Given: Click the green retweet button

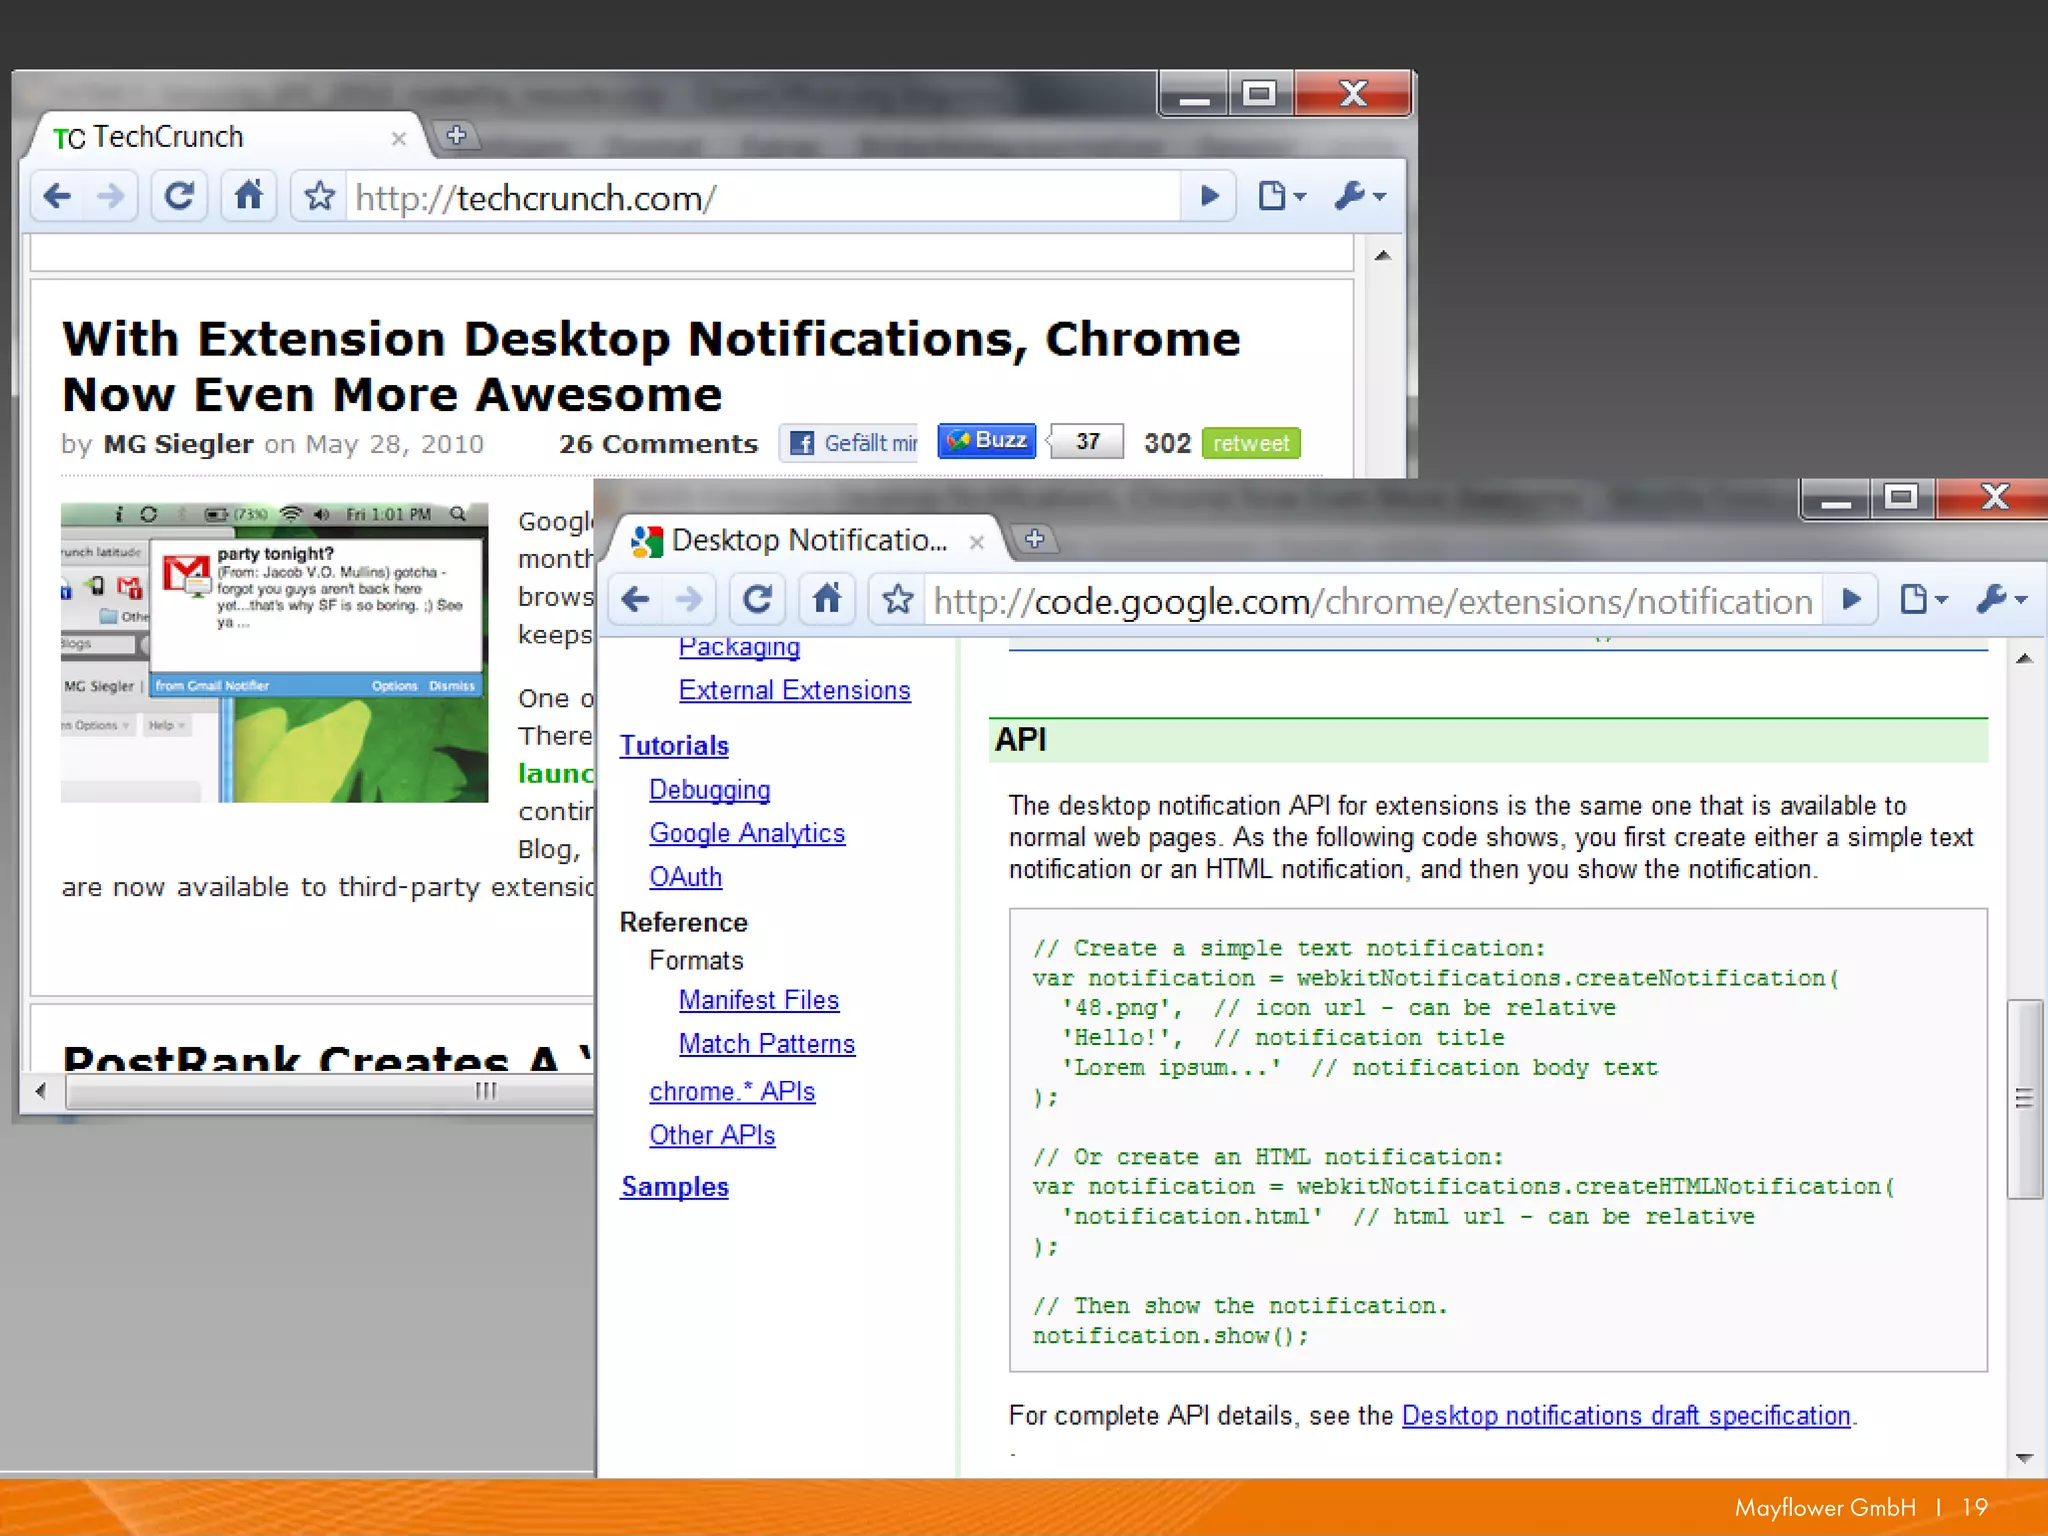Looking at the screenshot, I should (1250, 443).
